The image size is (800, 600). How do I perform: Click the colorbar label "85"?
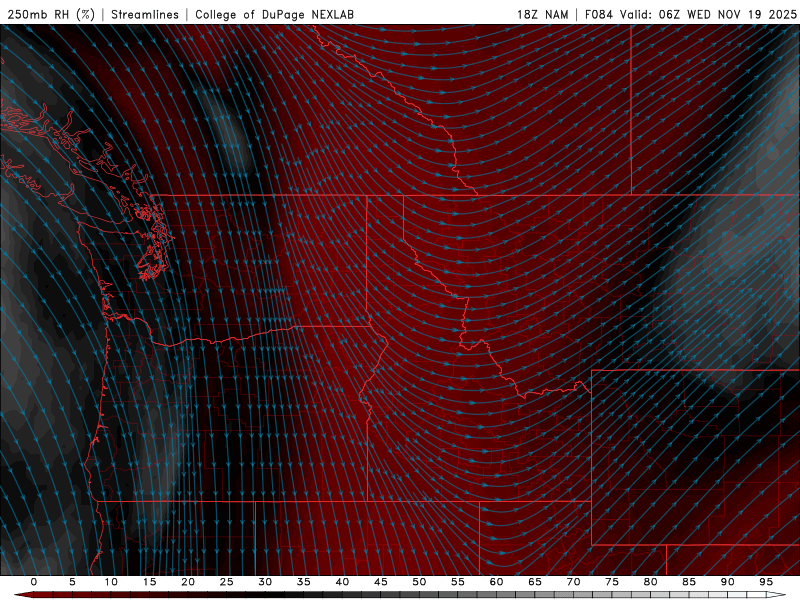click(689, 582)
